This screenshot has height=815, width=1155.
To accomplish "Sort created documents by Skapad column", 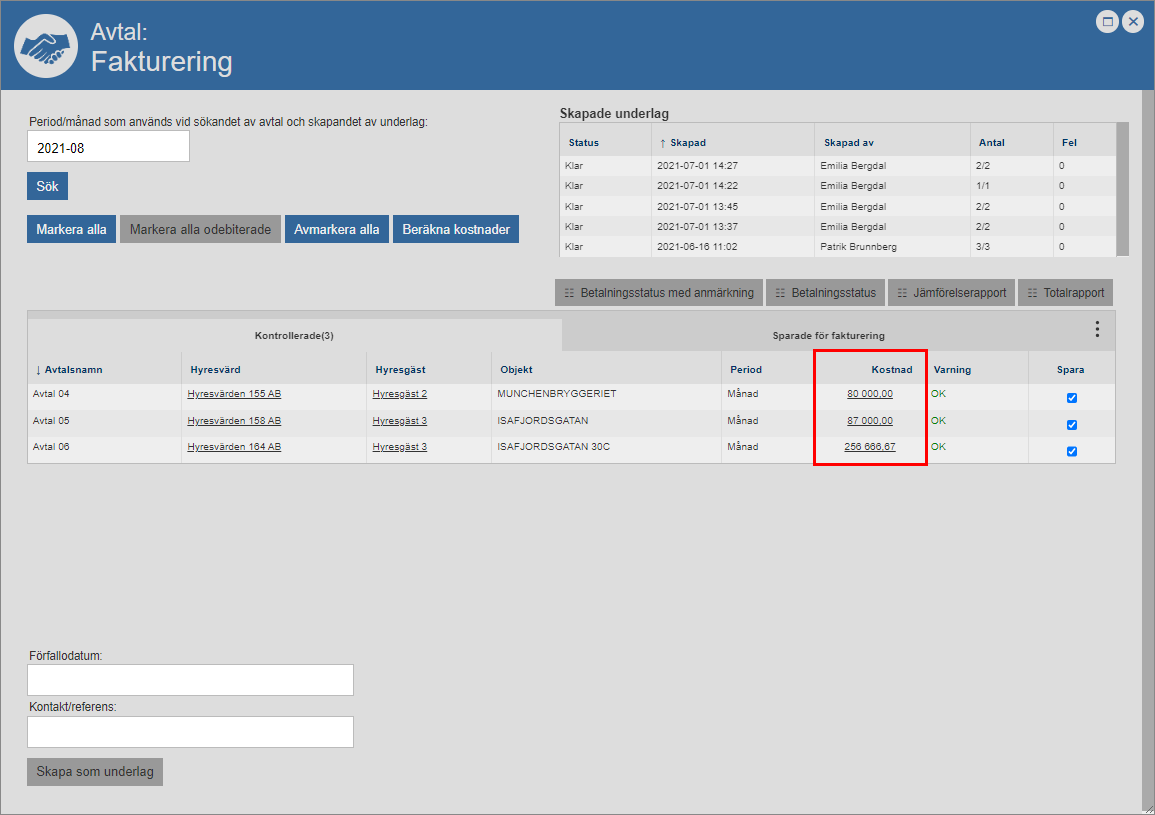I will point(688,142).
